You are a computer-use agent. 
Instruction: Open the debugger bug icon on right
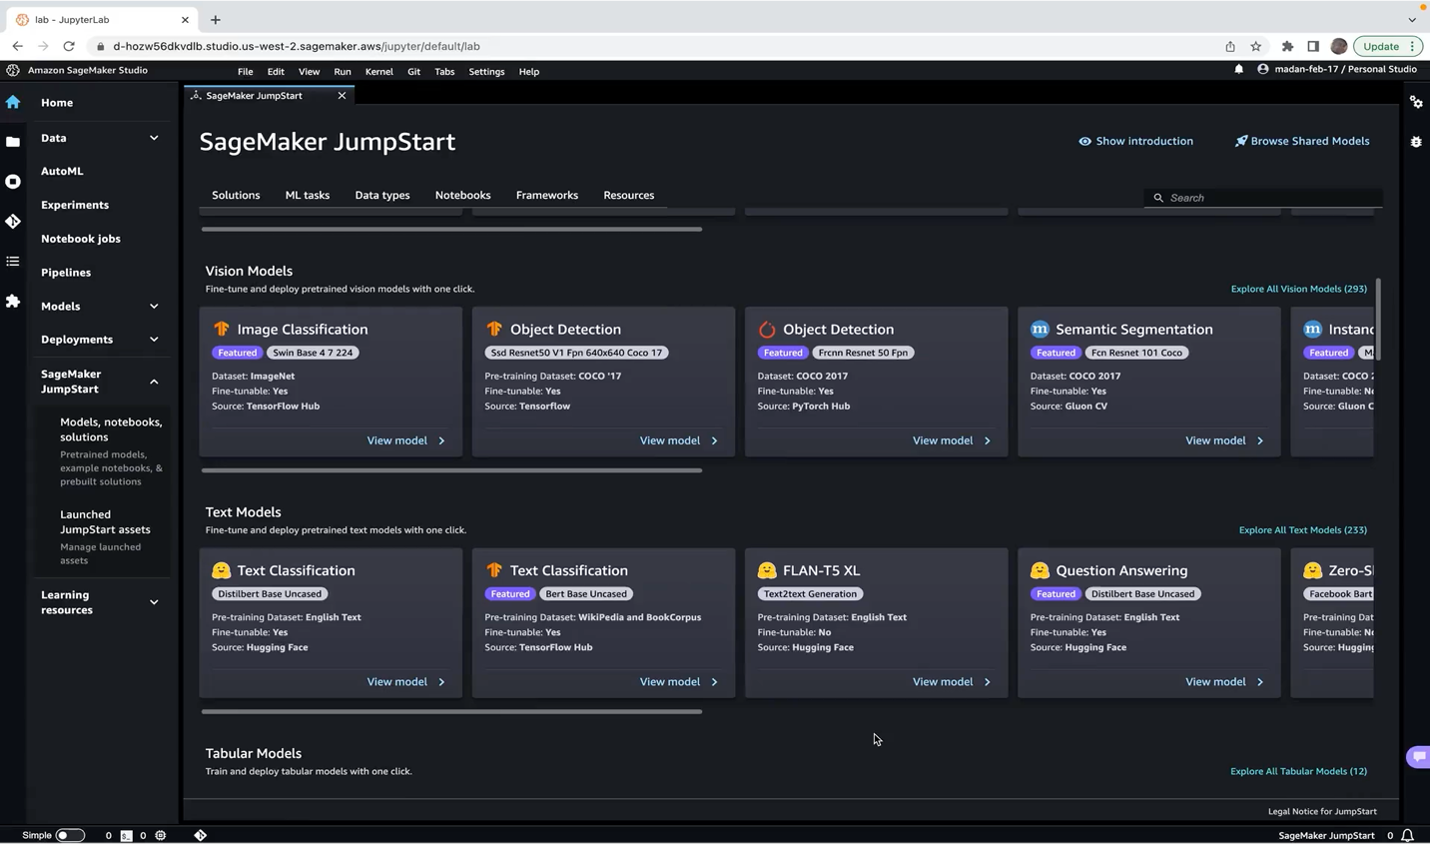coord(1416,142)
